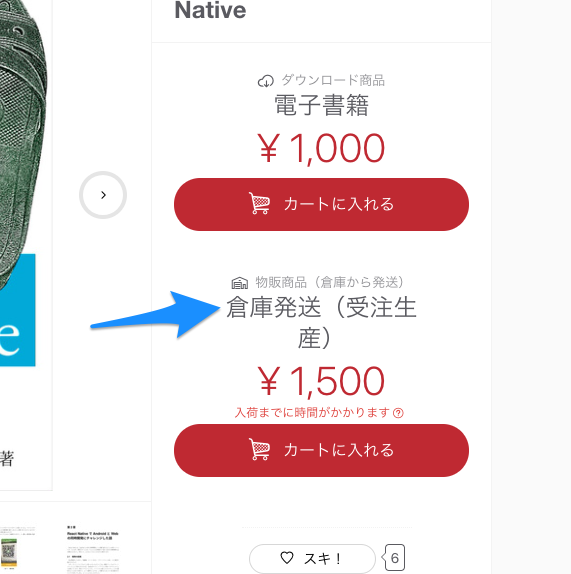Like the product with スキ! button
This screenshot has height=574, width=571.
click(312, 559)
